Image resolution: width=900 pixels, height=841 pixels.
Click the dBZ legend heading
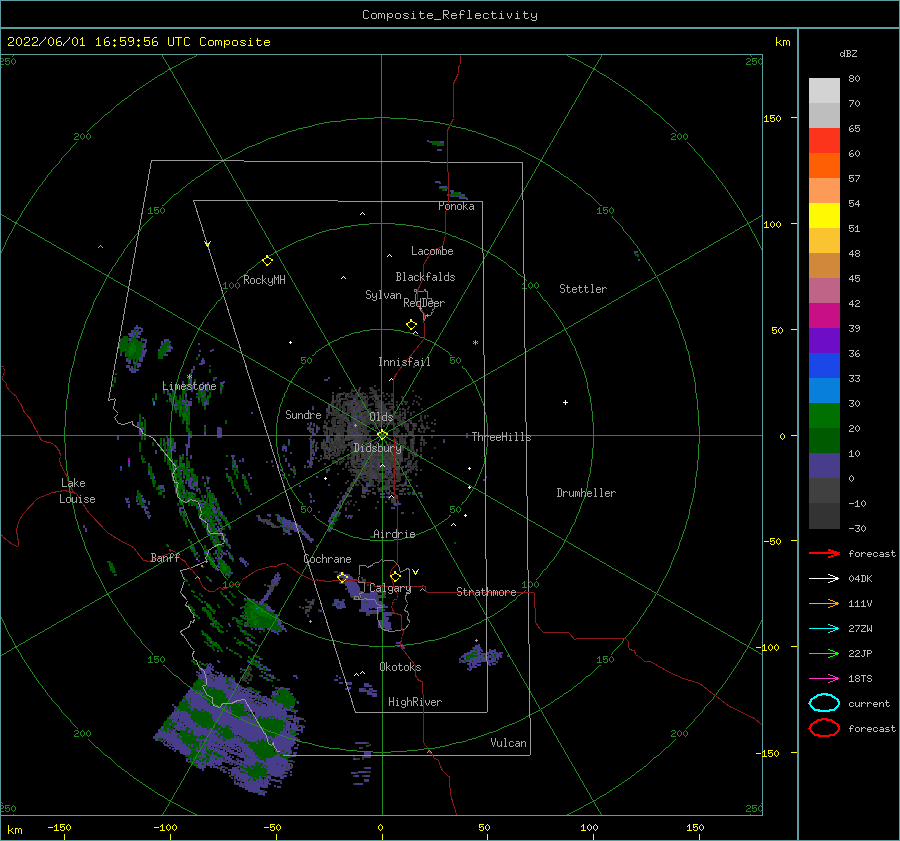point(848,53)
